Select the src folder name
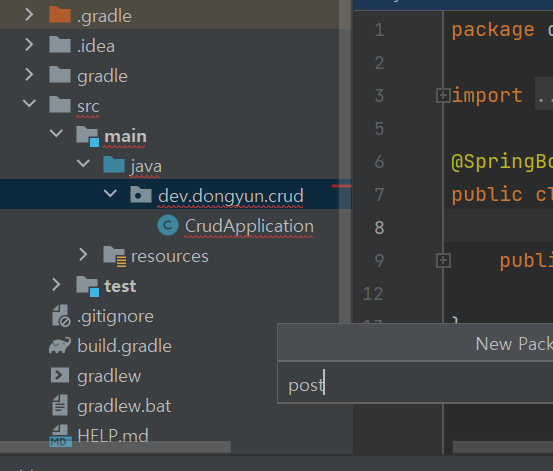 [88, 106]
